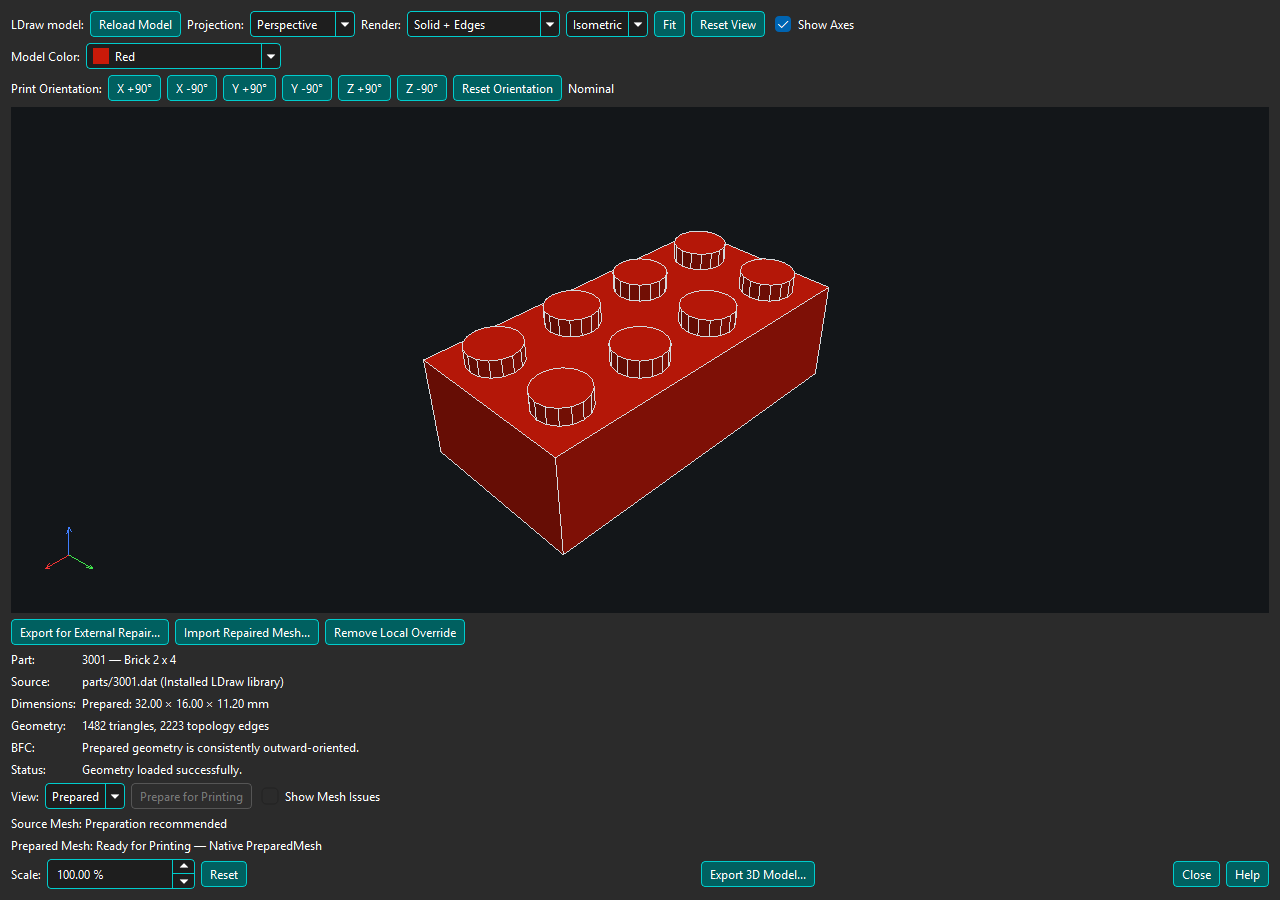This screenshot has width=1280, height=900.
Task: Click Remove Local Override
Action: tap(395, 632)
